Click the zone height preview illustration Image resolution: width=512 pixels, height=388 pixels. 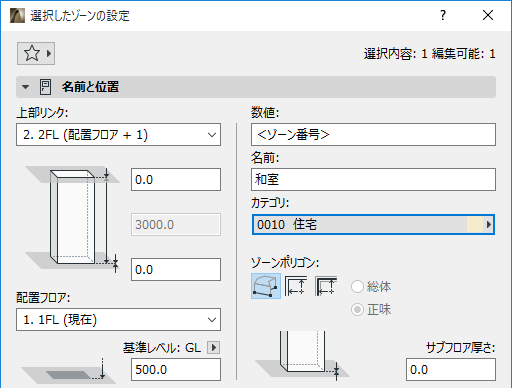point(73,219)
